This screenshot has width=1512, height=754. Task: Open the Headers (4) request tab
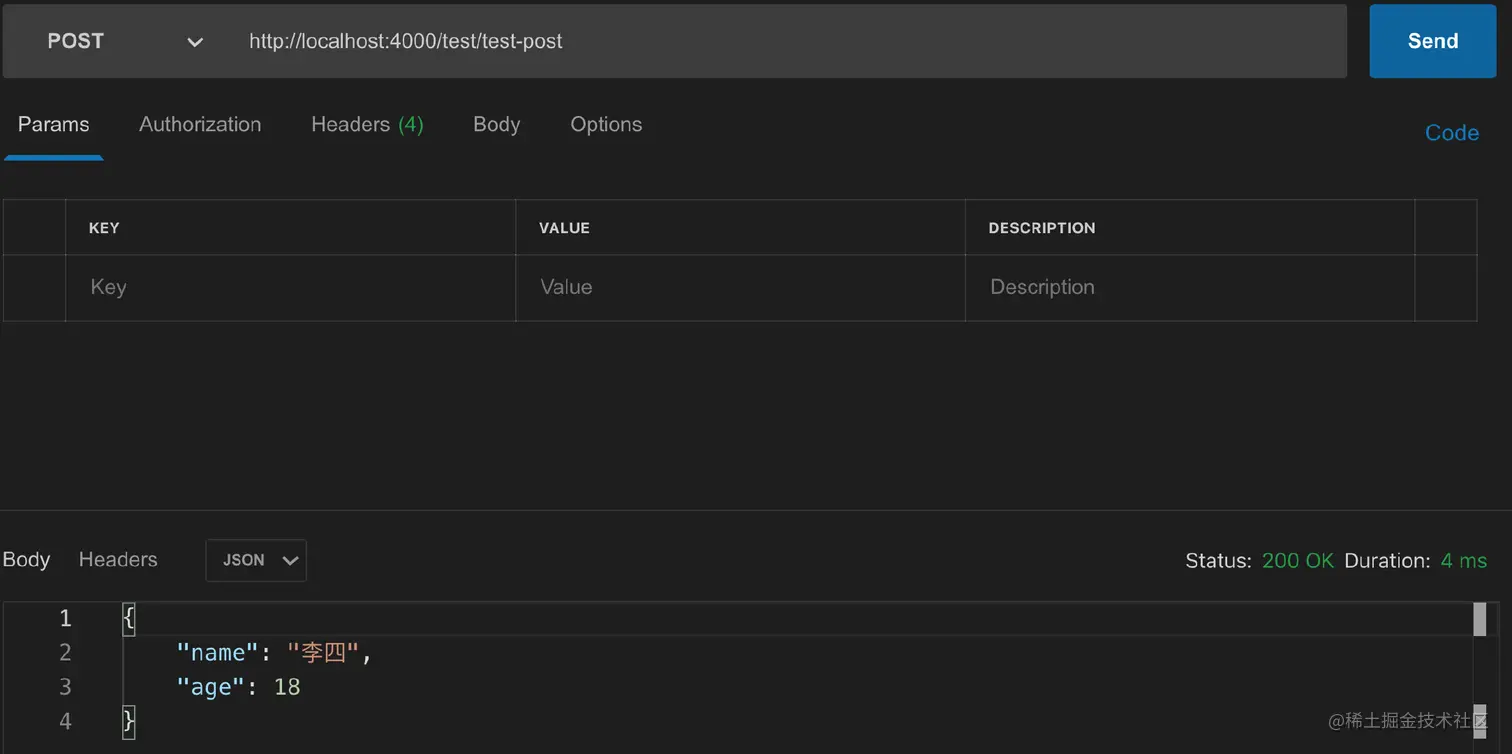[x=367, y=125]
